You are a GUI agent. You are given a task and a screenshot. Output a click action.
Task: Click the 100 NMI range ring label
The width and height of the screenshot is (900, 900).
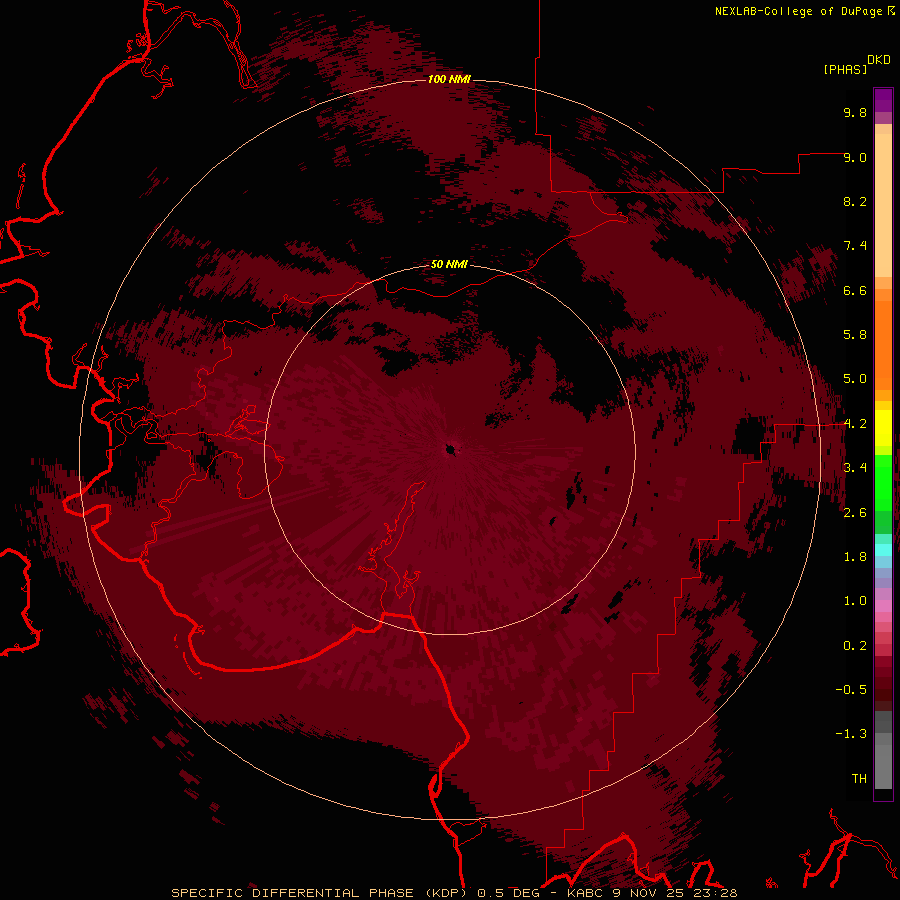tap(449, 79)
